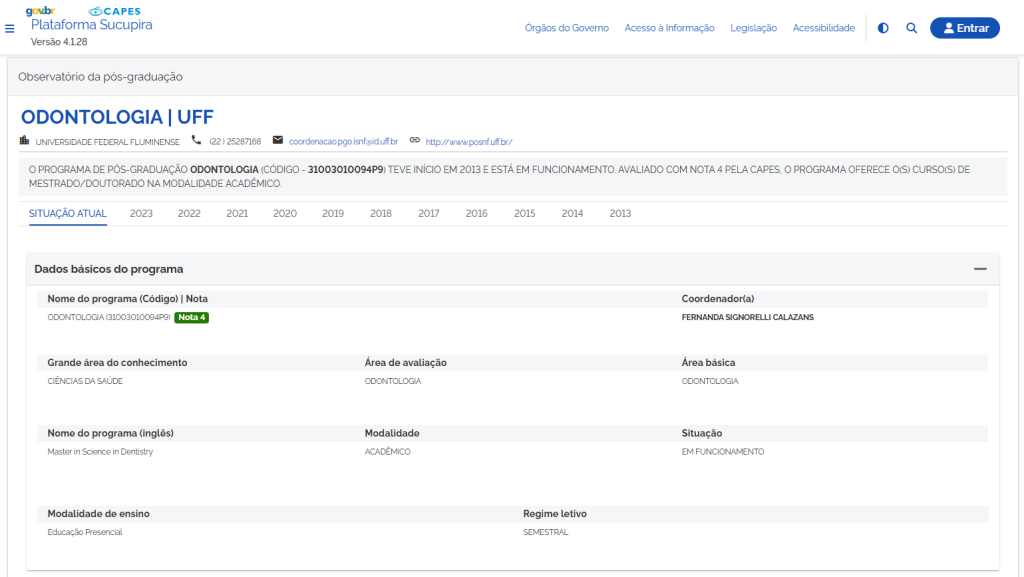This screenshot has width=1024, height=577.
Task: Click the green Nota 4 badge
Action: click(191, 317)
